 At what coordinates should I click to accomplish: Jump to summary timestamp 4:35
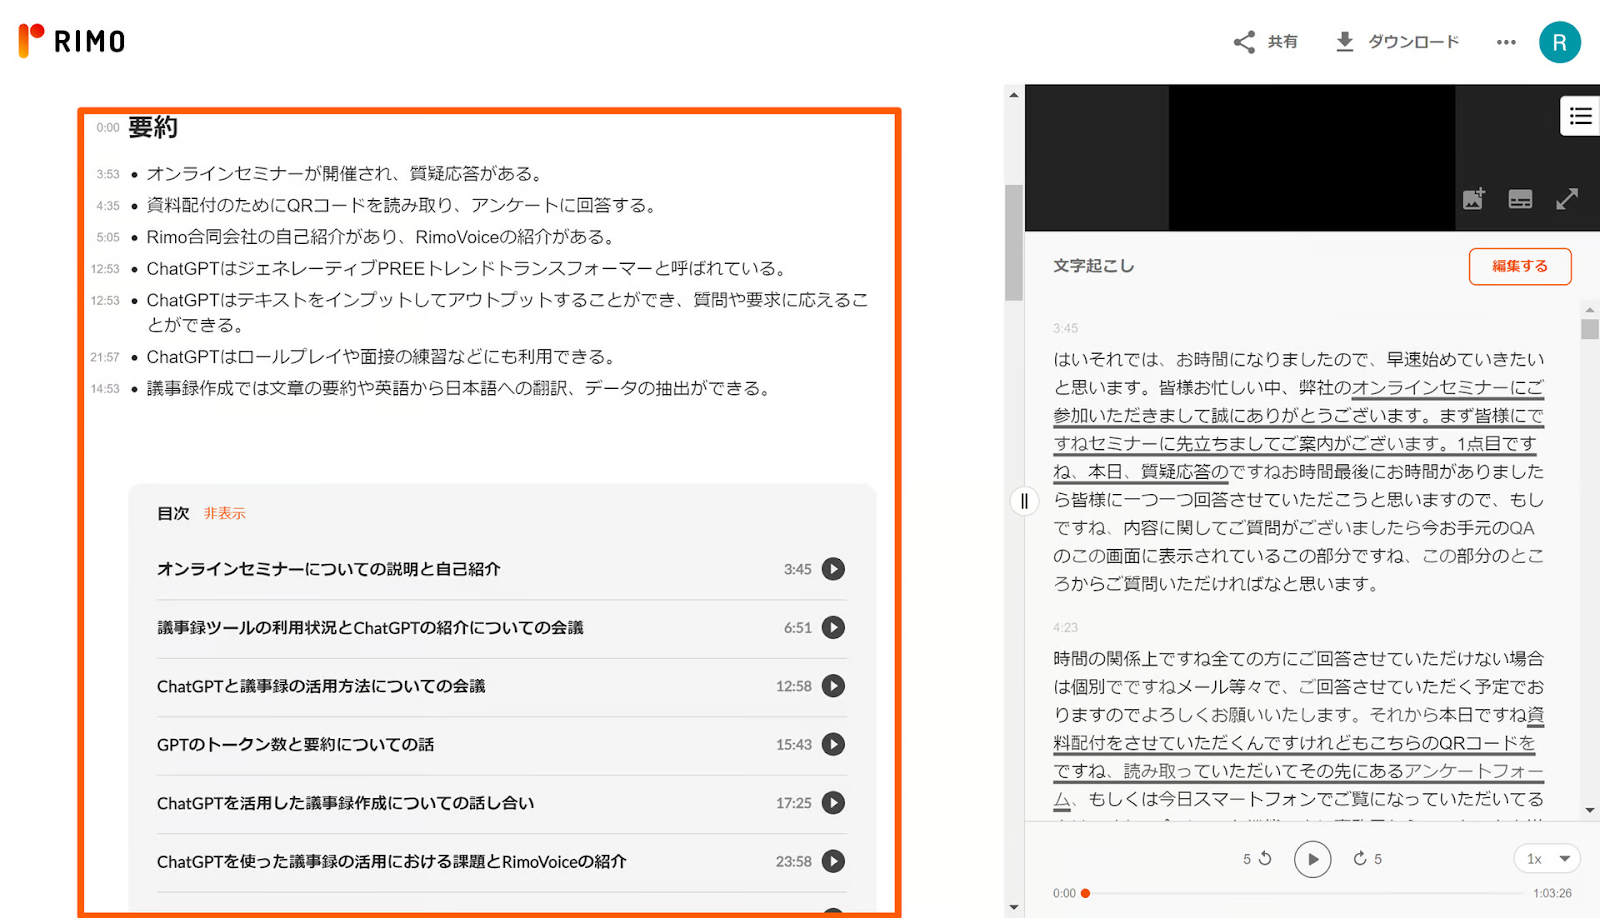(x=108, y=206)
